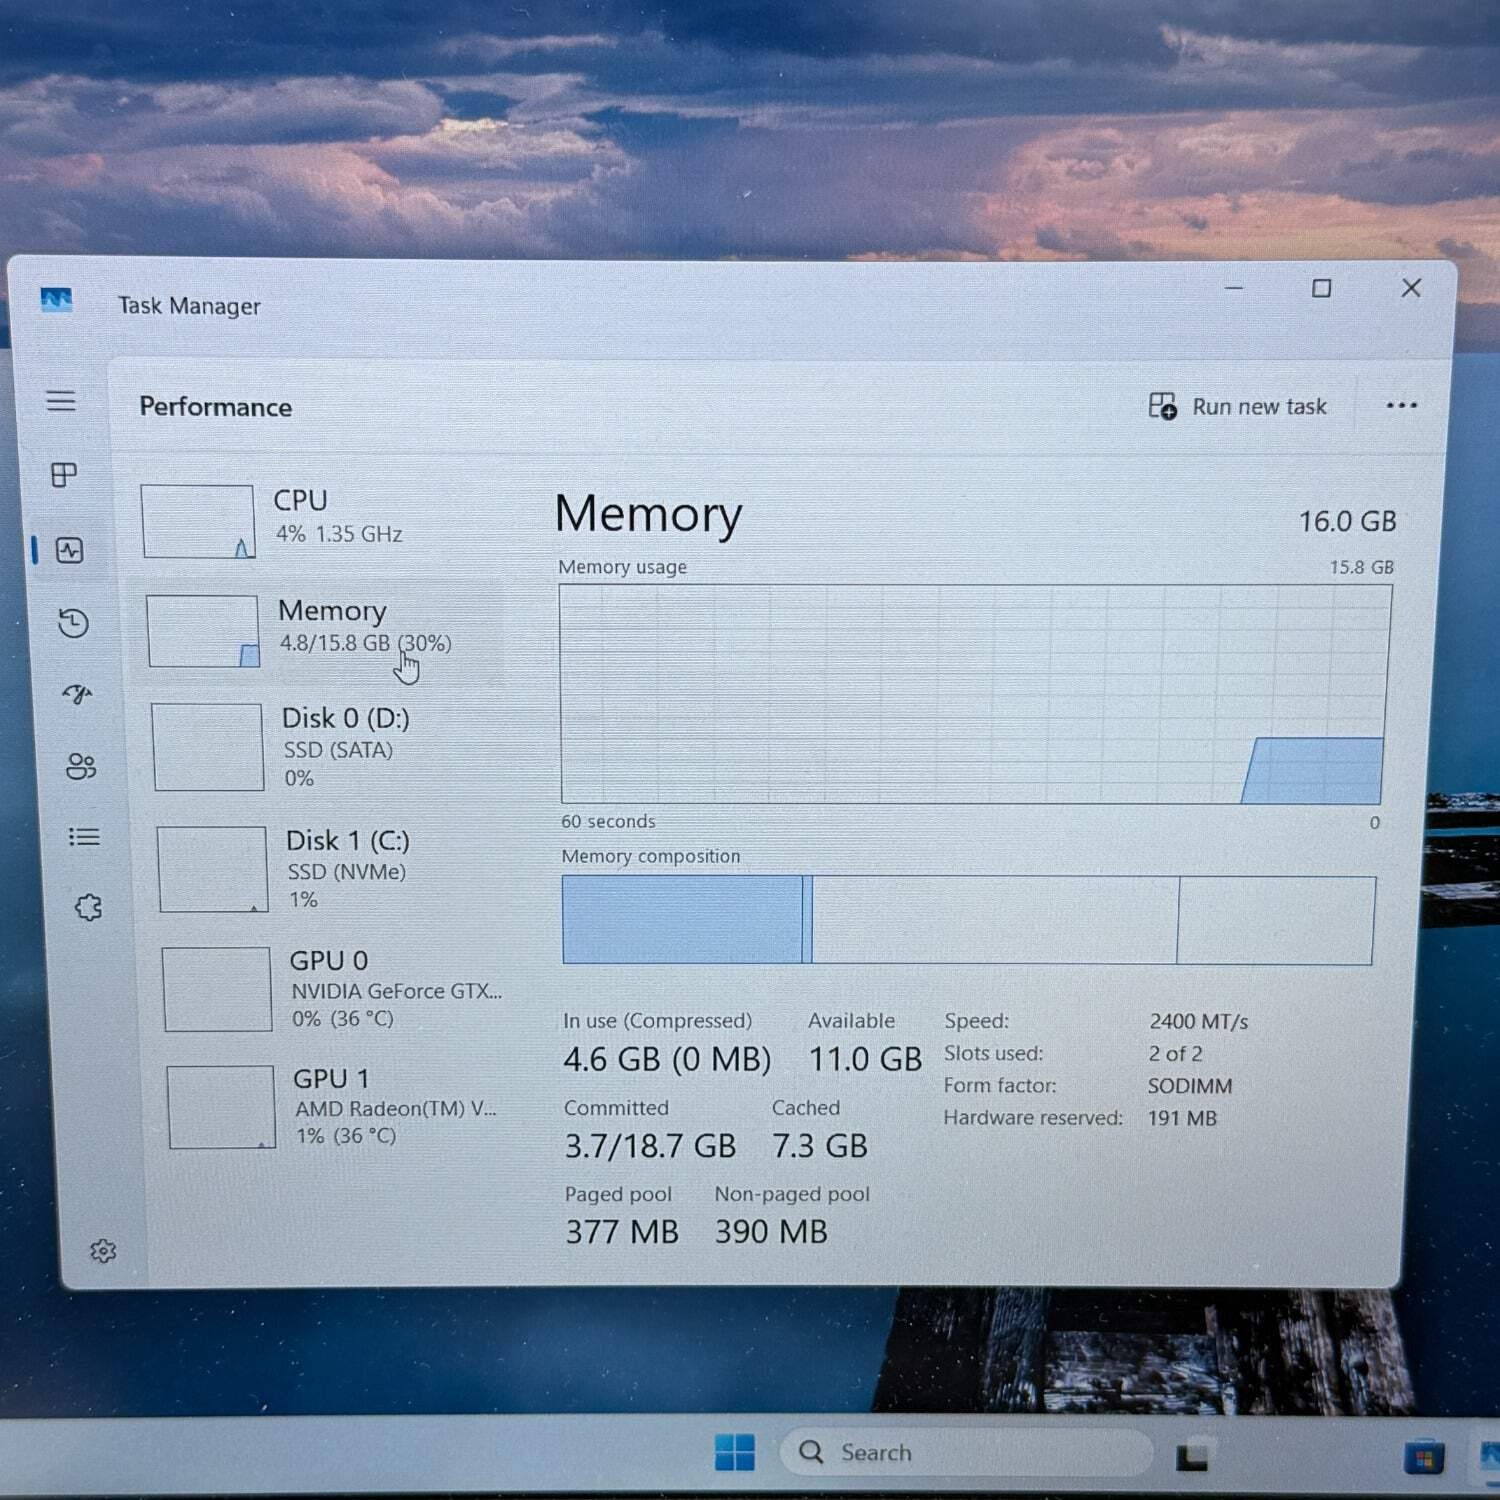
Task: Open Microsoft Store from the taskbar
Action: click(x=1423, y=1457)
